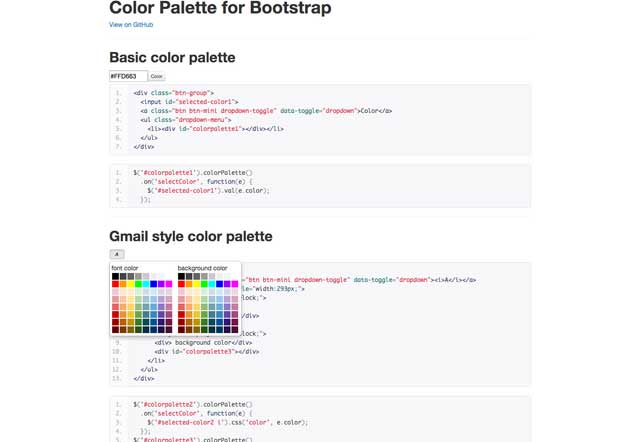Select bright magenta in the font color palette

(x=169, y=284)
